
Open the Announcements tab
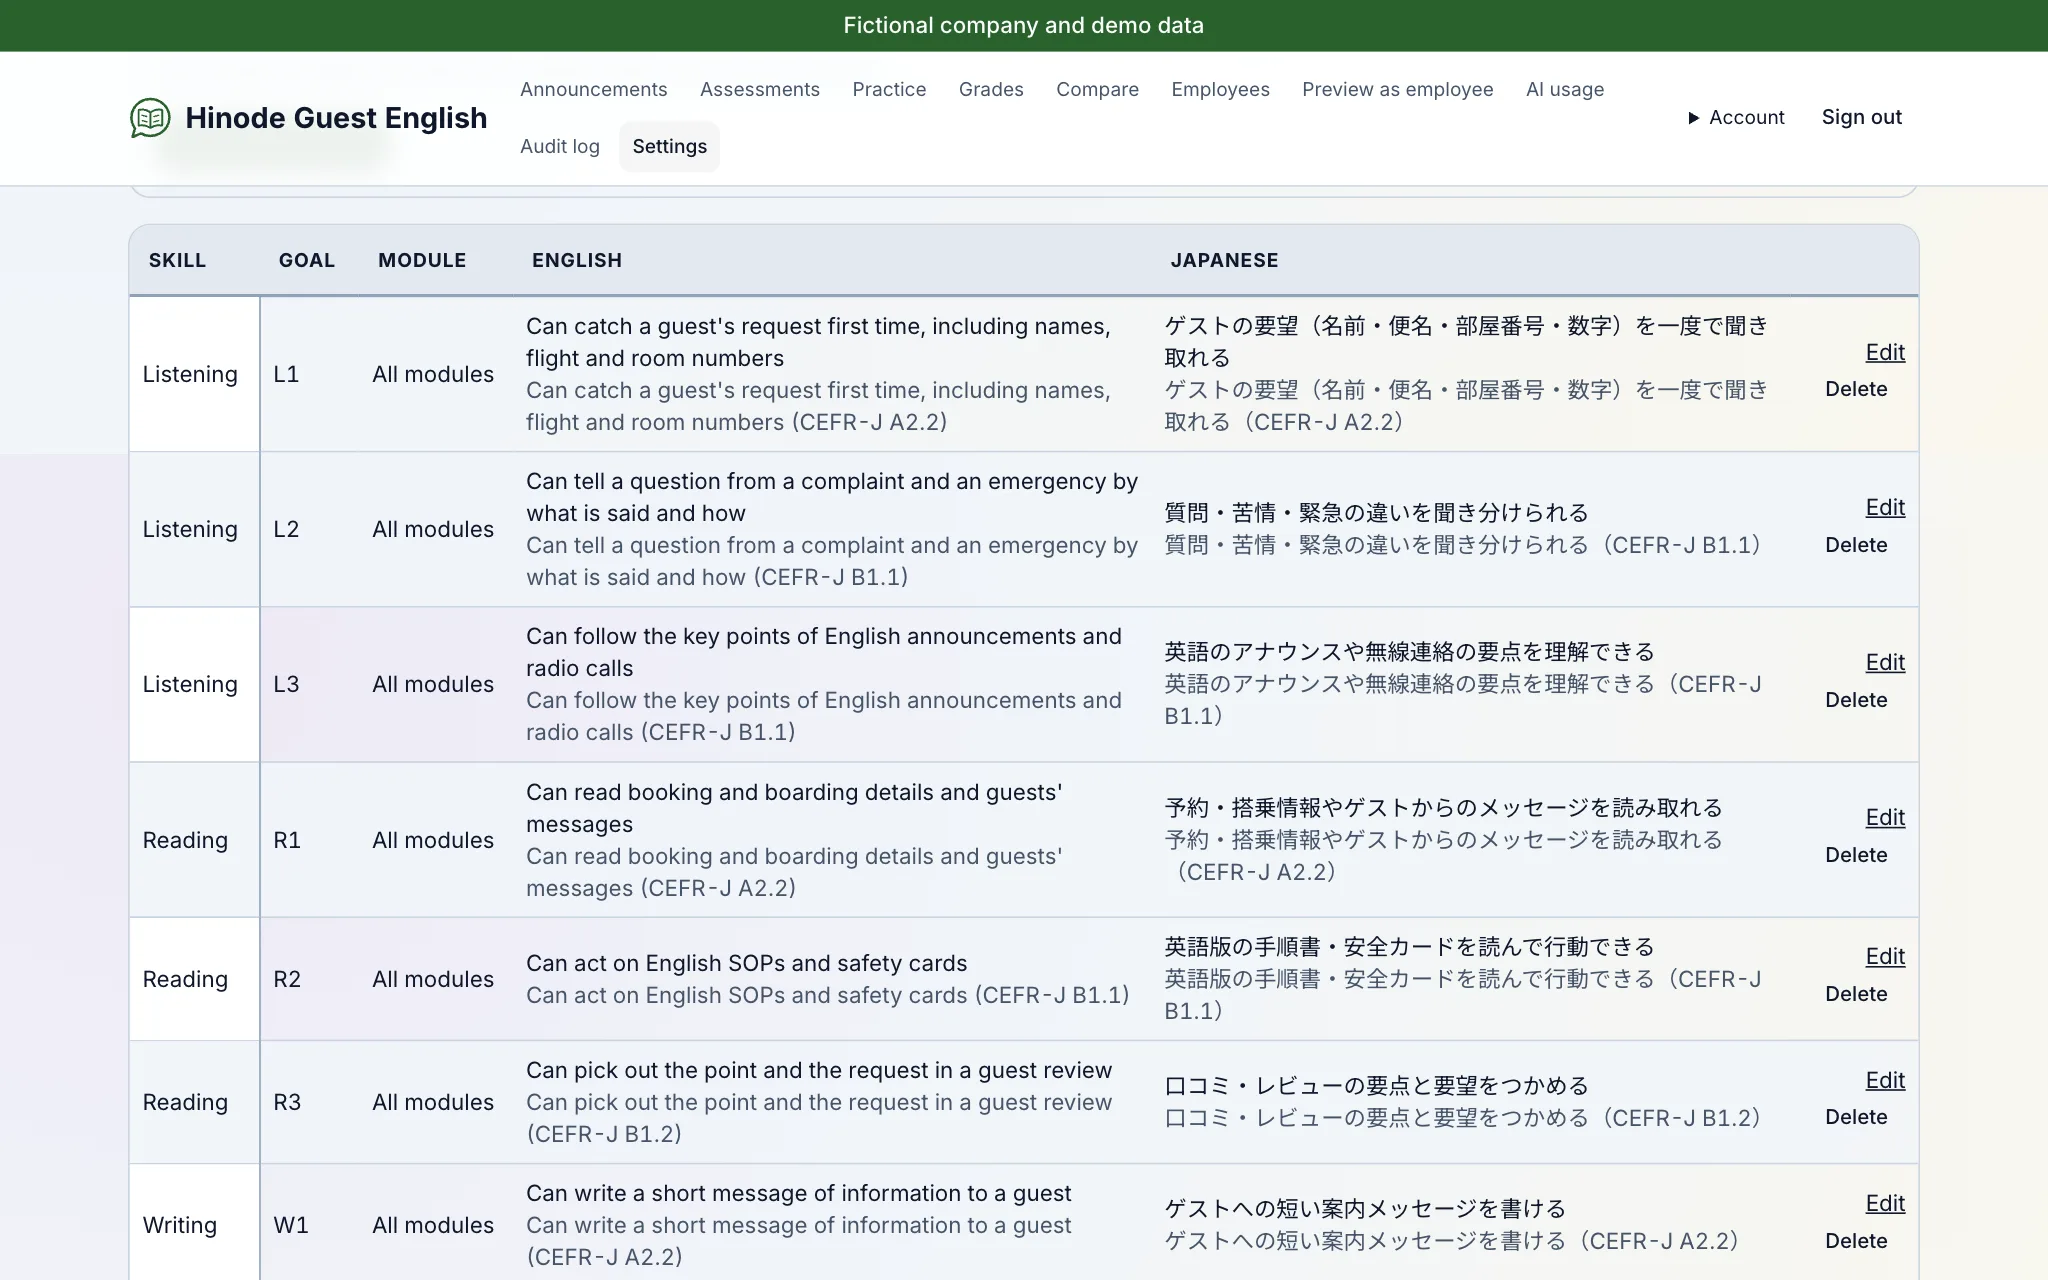(x=593, y=89)
